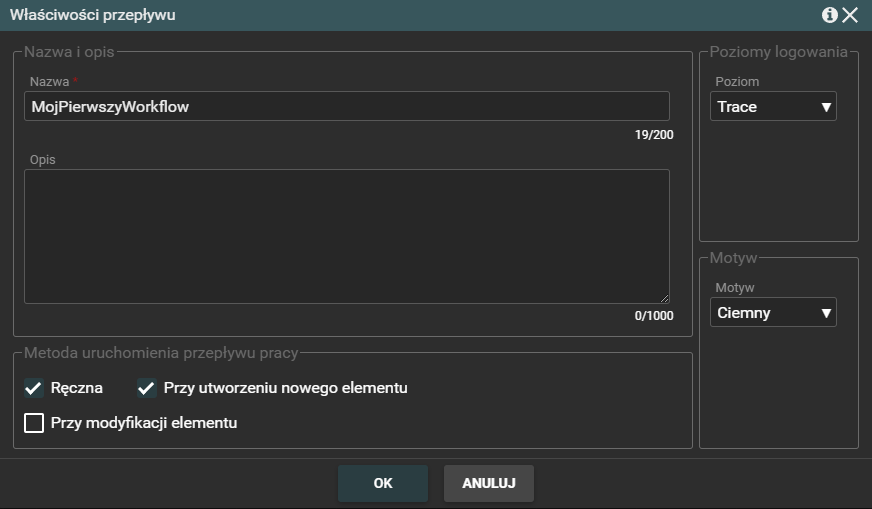Click the arrow of the Motyw combo box

[x=826, y=313]
